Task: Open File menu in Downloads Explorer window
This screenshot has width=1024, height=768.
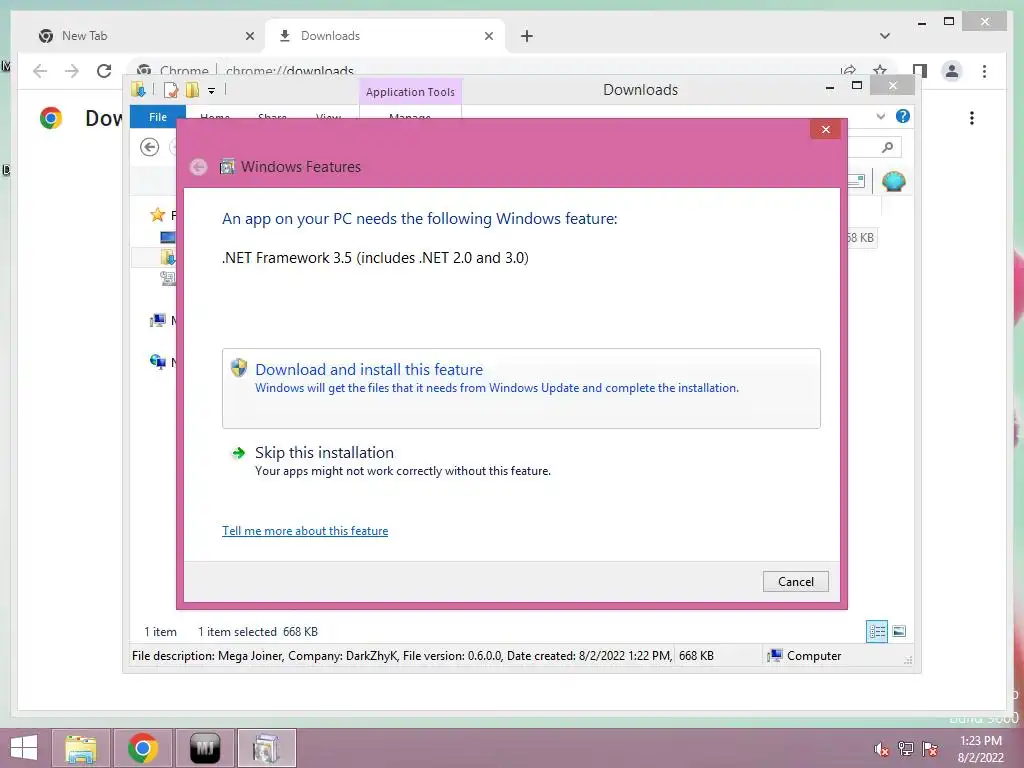Action: [x=157, y=117]
